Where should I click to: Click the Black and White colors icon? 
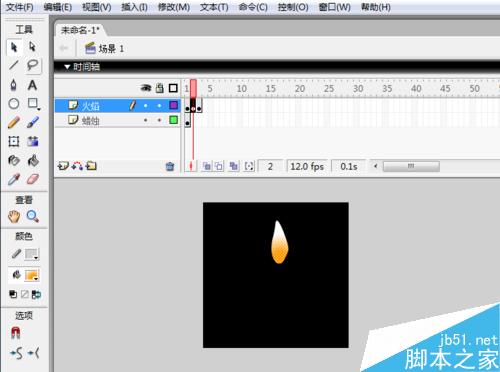tap(13, 294)
